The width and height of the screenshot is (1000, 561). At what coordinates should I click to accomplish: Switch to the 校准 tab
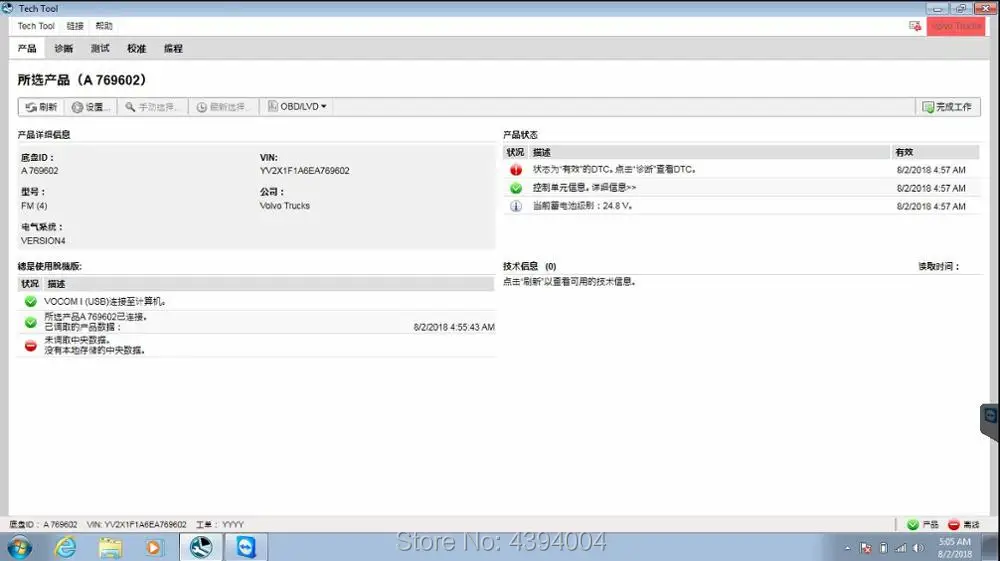point(136,48)
